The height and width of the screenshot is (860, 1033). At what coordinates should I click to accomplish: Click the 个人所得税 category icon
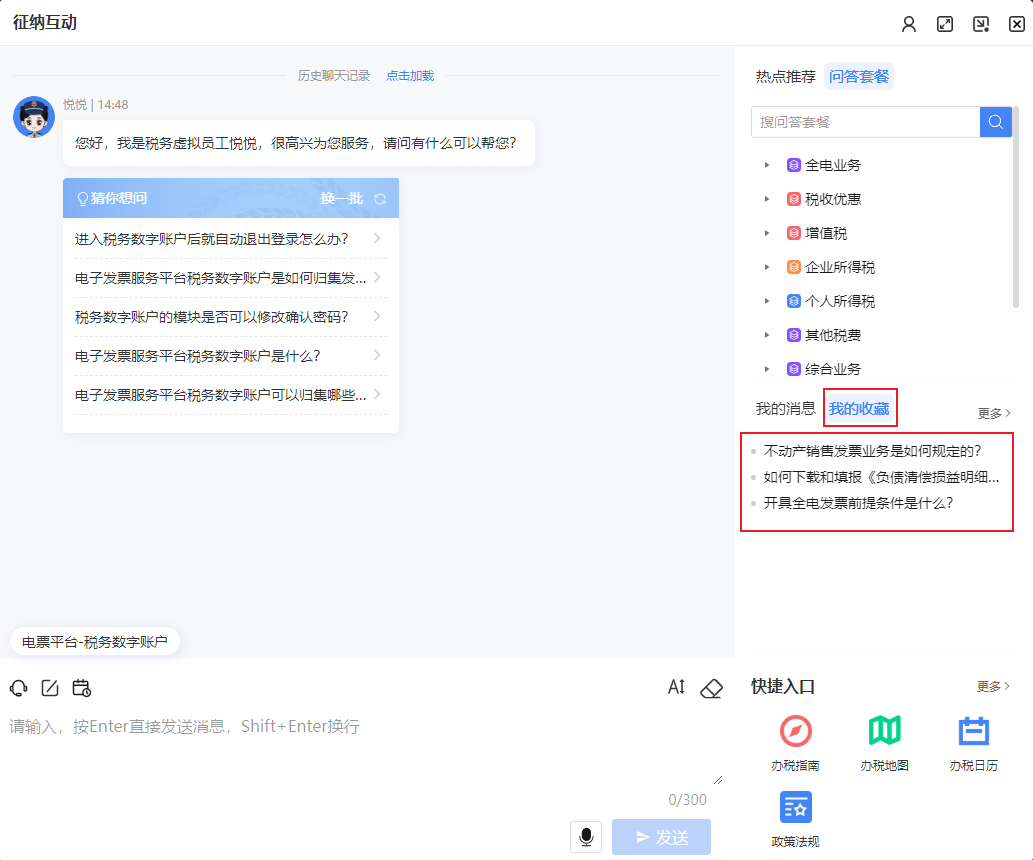pyautogui.click(x=794, y=301)
